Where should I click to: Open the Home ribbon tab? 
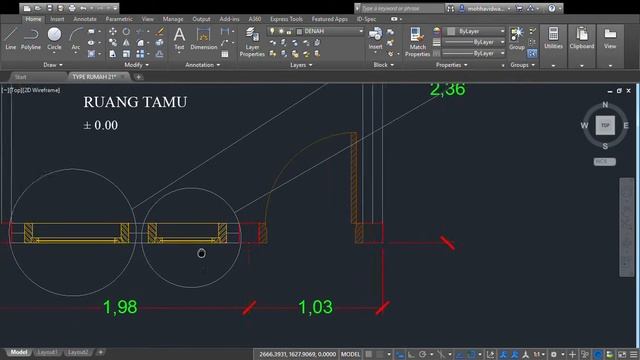33,19
